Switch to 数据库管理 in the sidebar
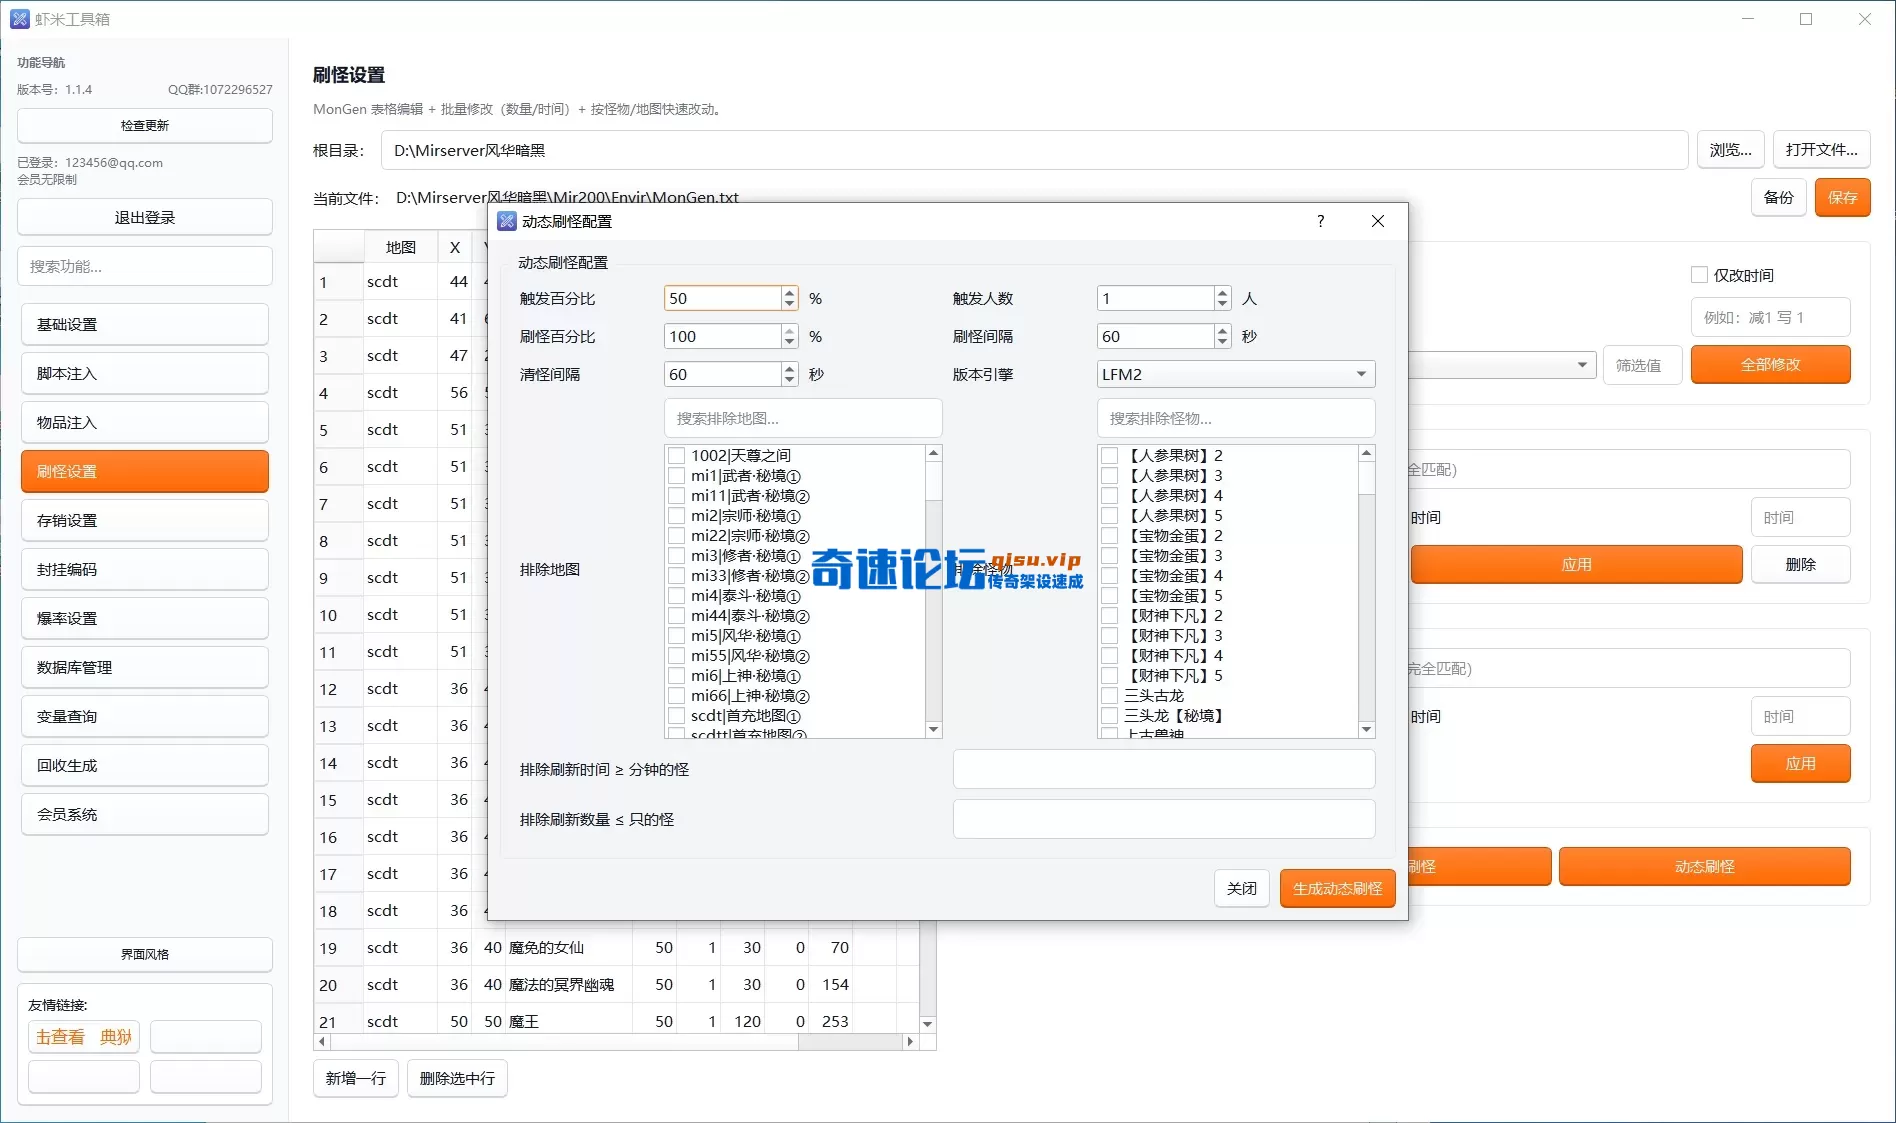Image resolution: width=1896 pixels, height=1123 pixels. click(145, 667)
